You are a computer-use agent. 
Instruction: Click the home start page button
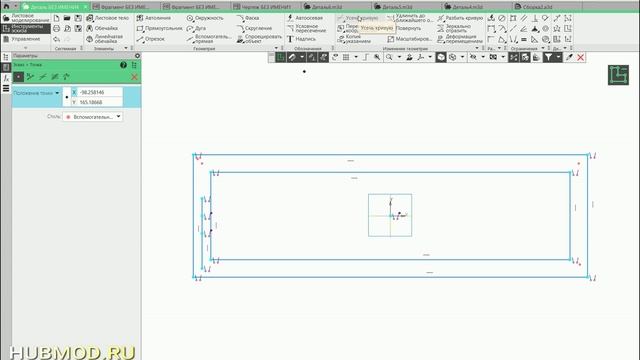6,7
